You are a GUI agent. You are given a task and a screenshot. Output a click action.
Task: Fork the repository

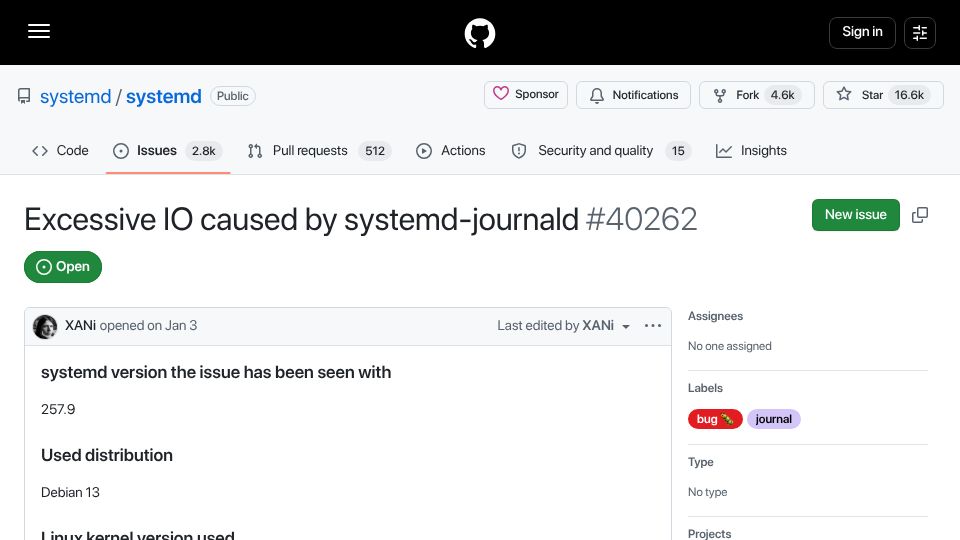click(x=757, y=95)
